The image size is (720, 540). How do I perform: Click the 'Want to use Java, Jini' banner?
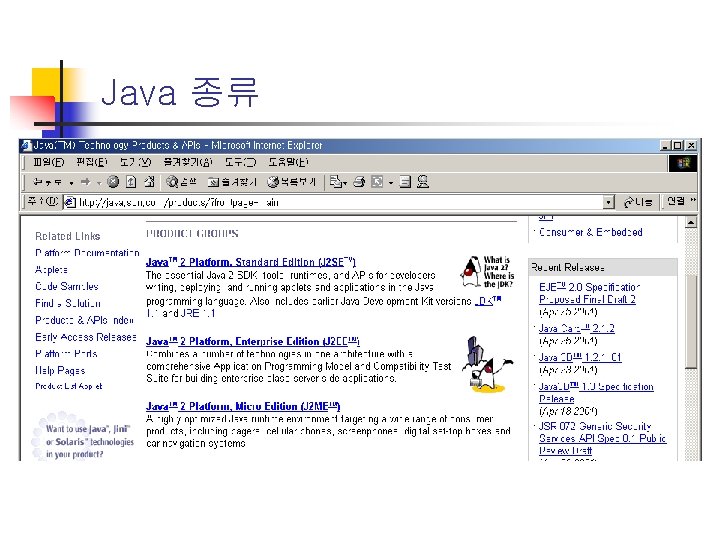(x=84, y=436)
